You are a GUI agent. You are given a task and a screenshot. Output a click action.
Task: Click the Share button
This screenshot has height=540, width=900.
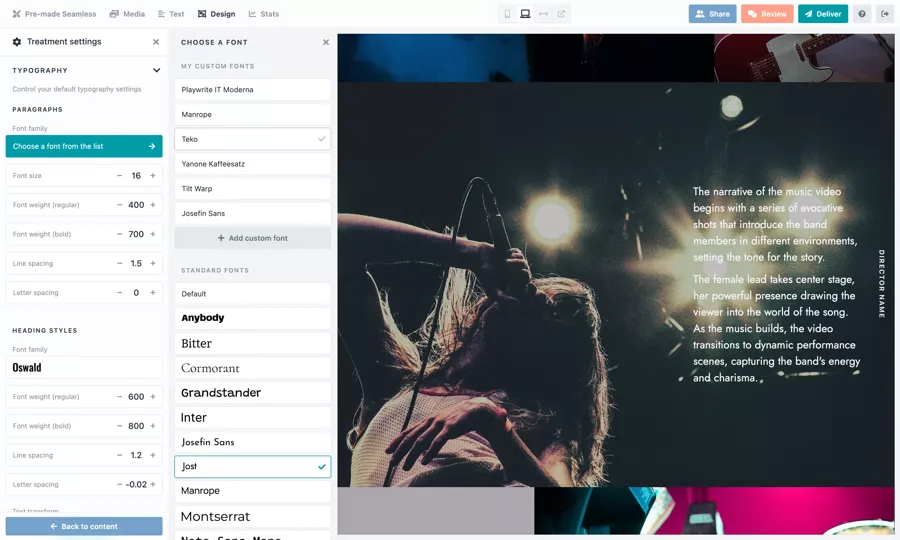[712, 14]
